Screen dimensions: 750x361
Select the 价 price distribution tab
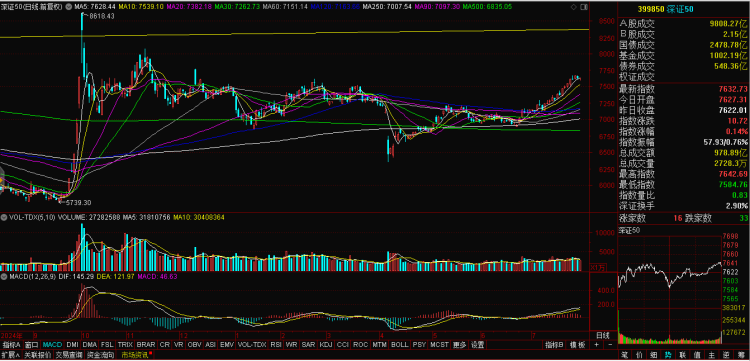639,355
